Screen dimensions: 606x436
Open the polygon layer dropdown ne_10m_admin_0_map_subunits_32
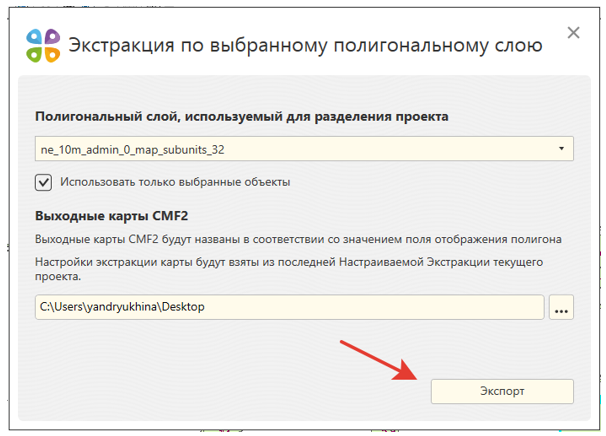pyautogui.click(x=304, y=149)
